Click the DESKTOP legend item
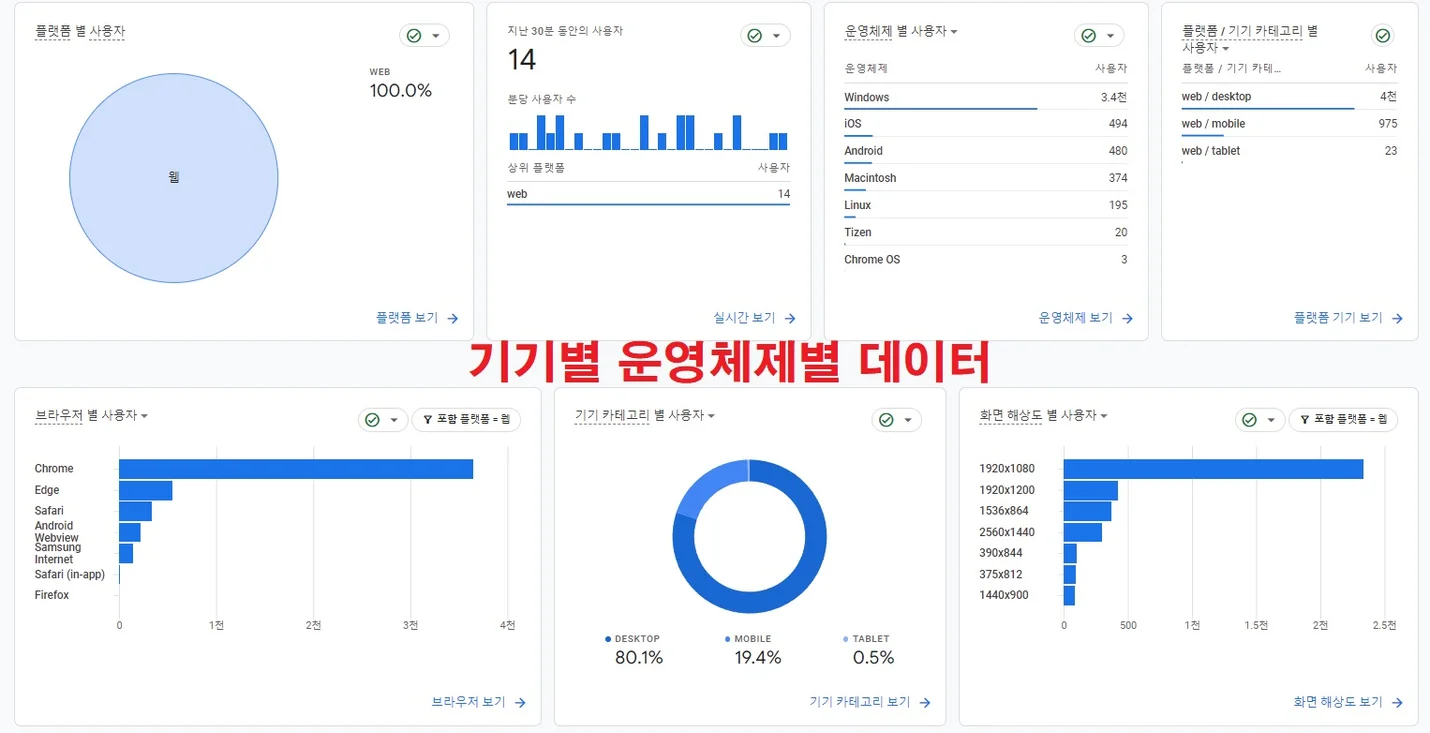The height and width of the screenshot is (733, 1430). pyautogui.click(x=636, y=649)
